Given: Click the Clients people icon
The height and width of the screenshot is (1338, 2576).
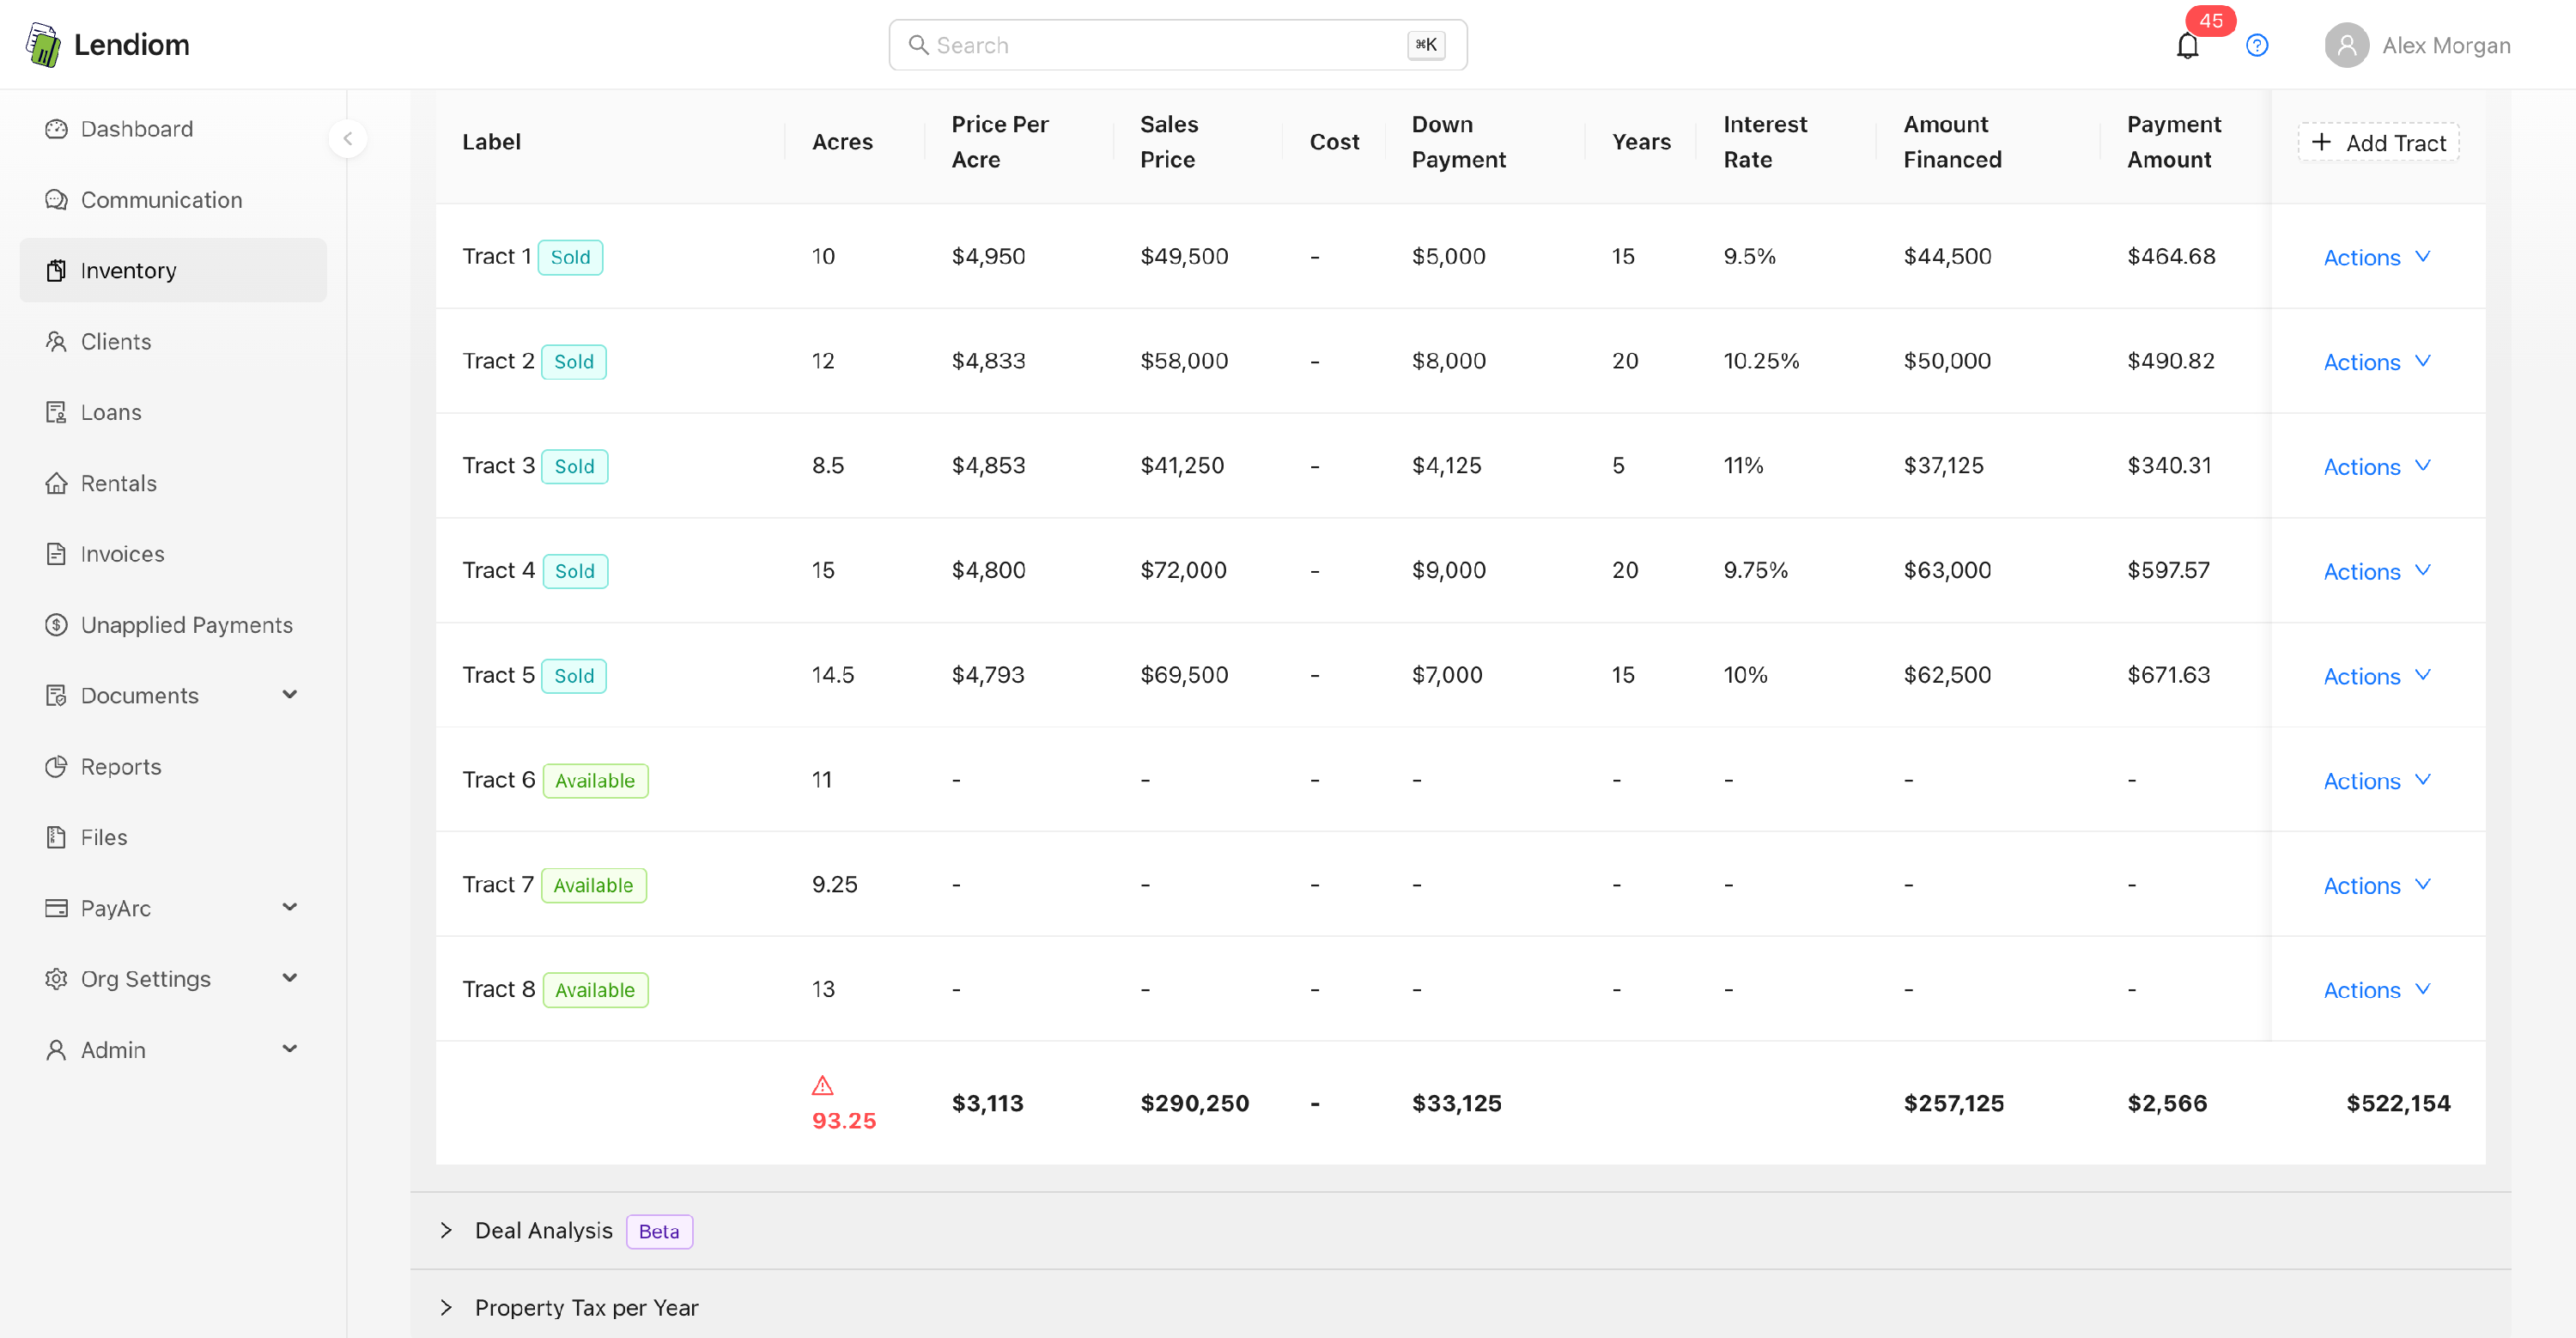Looking at the screenshot, I should point(56,342).
